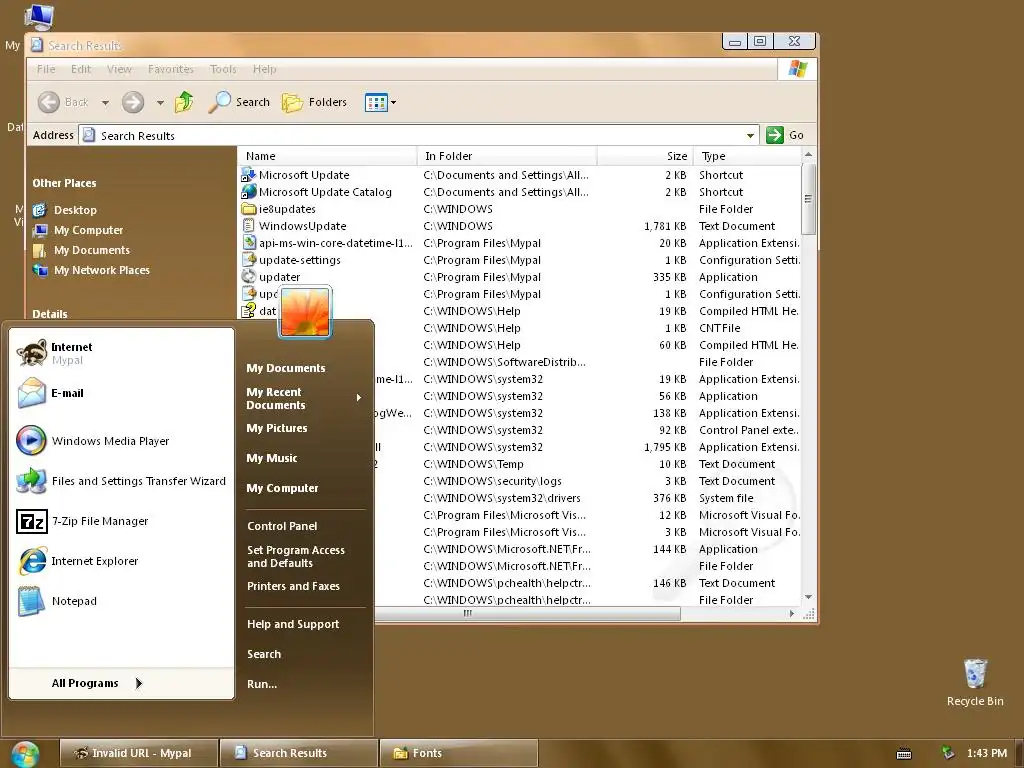This screenshot has height=768, width=1024.
Task: Select the WindowsUpdate text document row
Action: 520,226
